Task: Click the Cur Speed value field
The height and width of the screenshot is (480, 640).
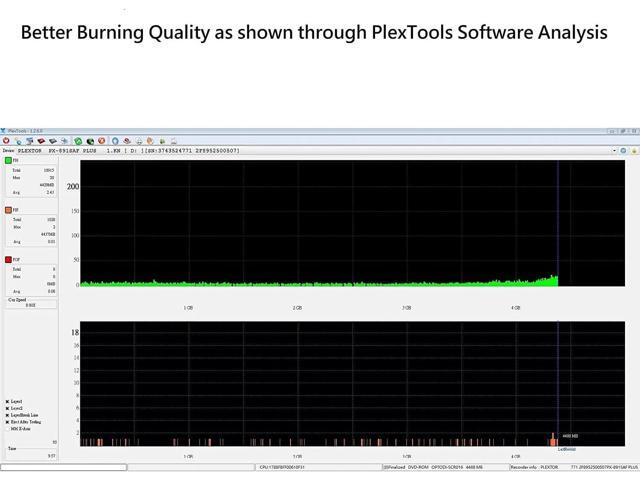Action: click(x=31, y=305)
